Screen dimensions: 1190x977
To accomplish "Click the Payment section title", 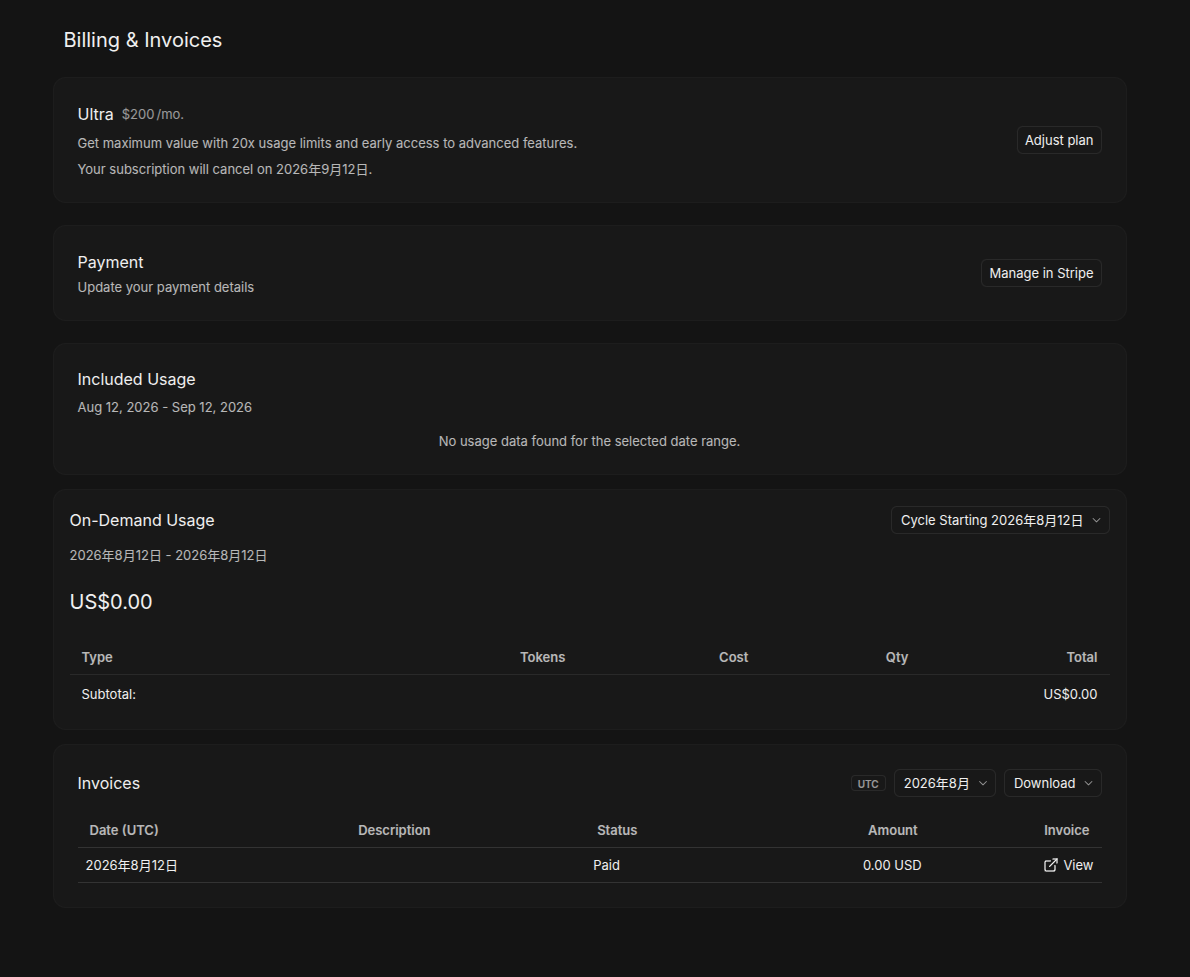I will click(110, 263).
